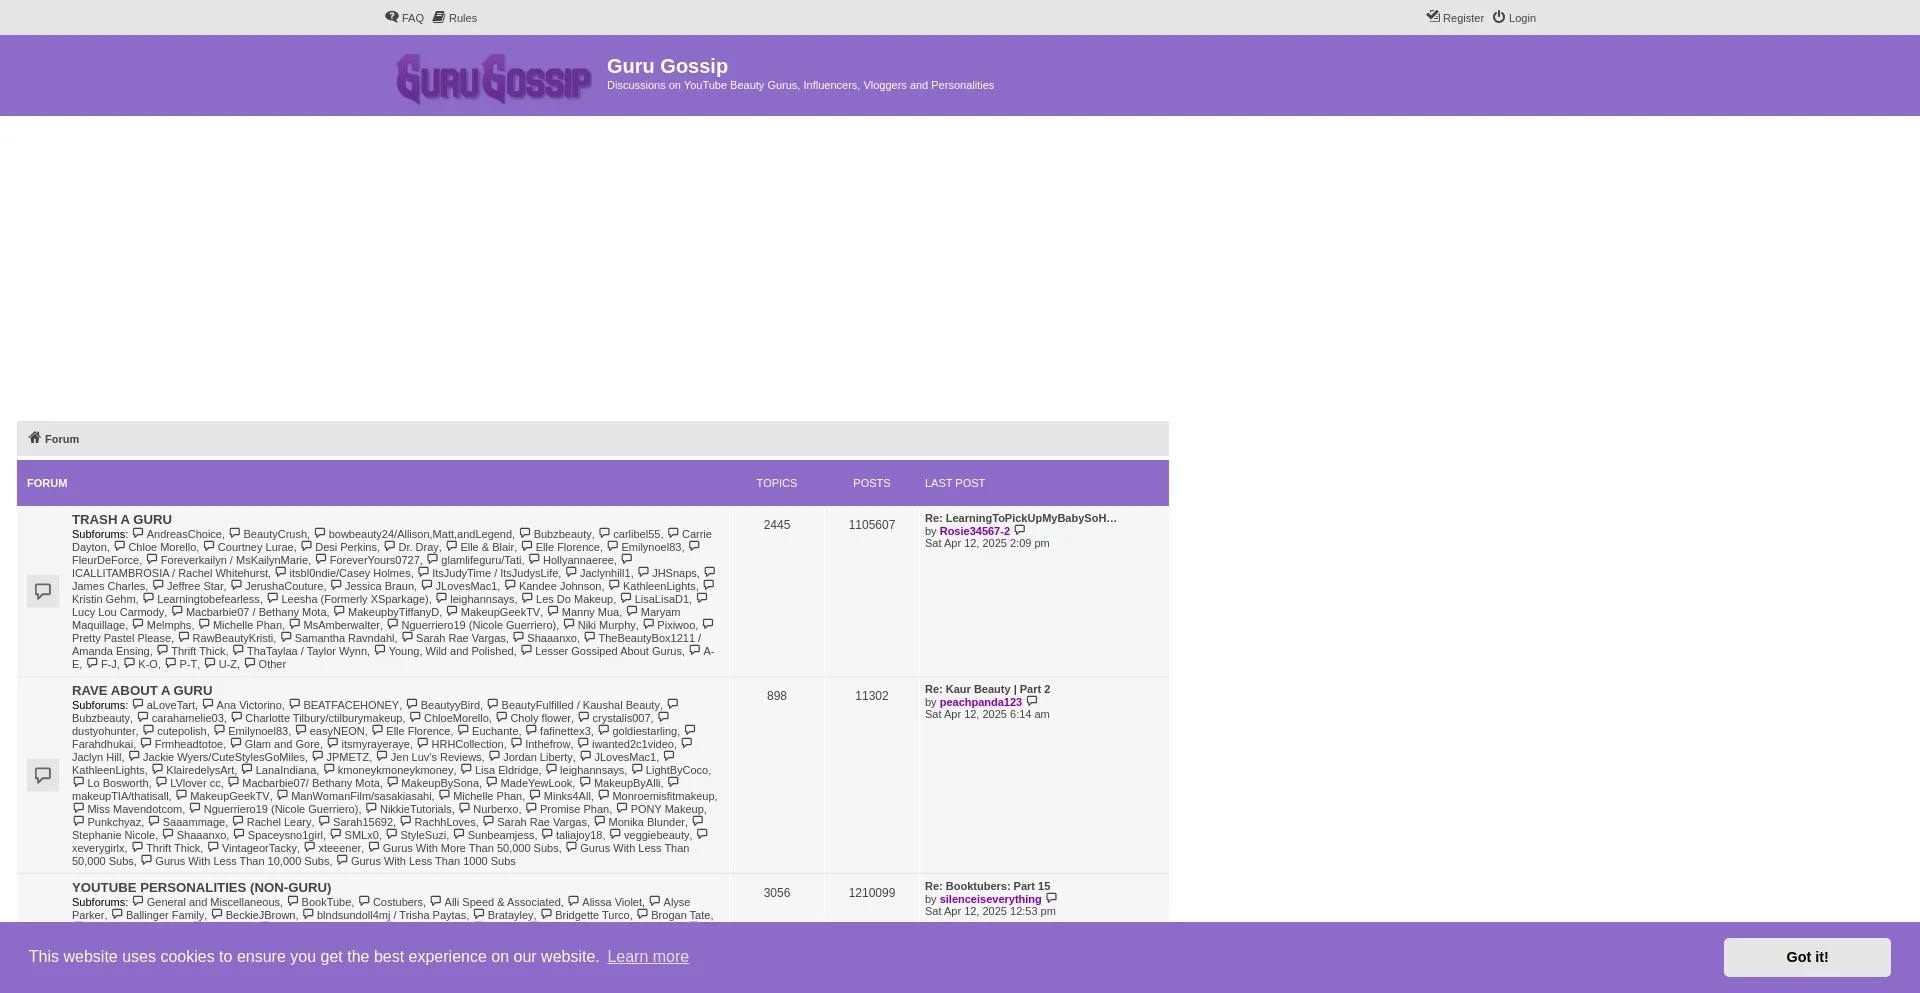
Task: Dismiss cookie notice with Got it!
Action: 1807,957
